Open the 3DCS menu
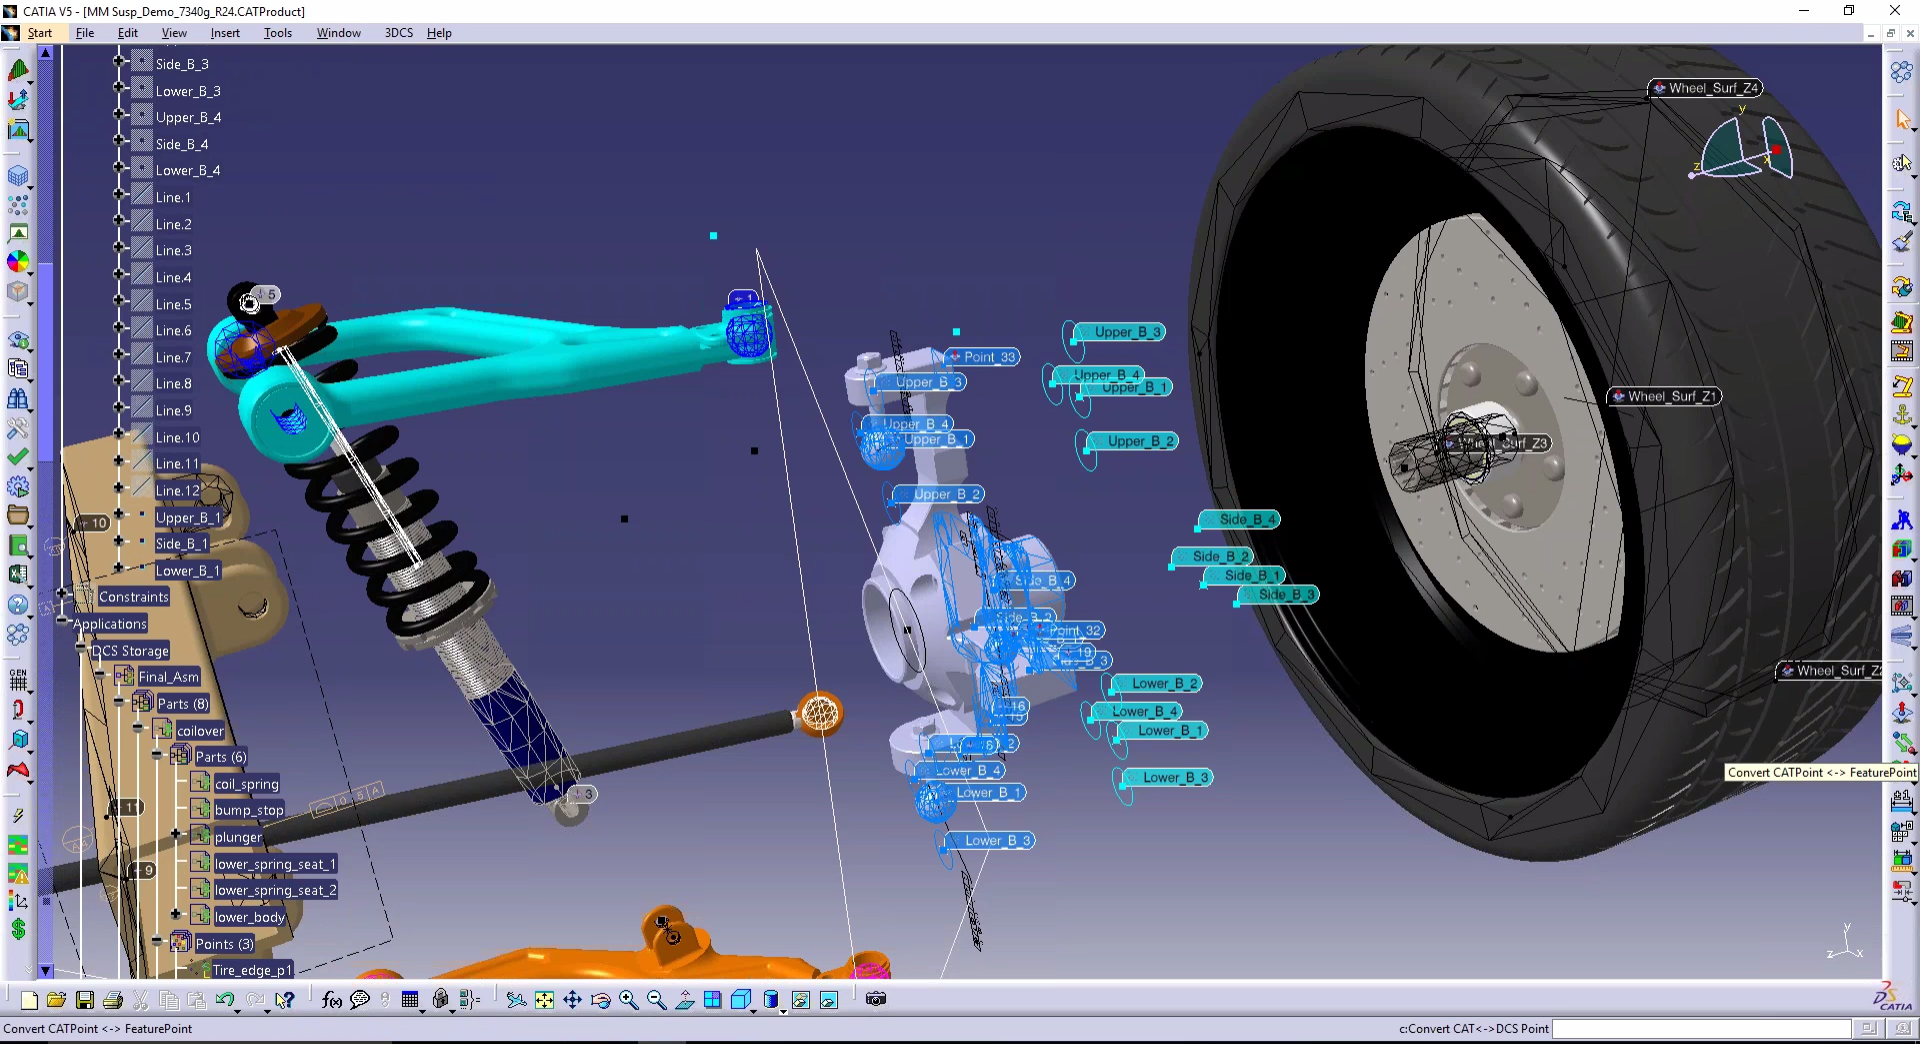1920x1044 pixels. (x=398, y=33)
